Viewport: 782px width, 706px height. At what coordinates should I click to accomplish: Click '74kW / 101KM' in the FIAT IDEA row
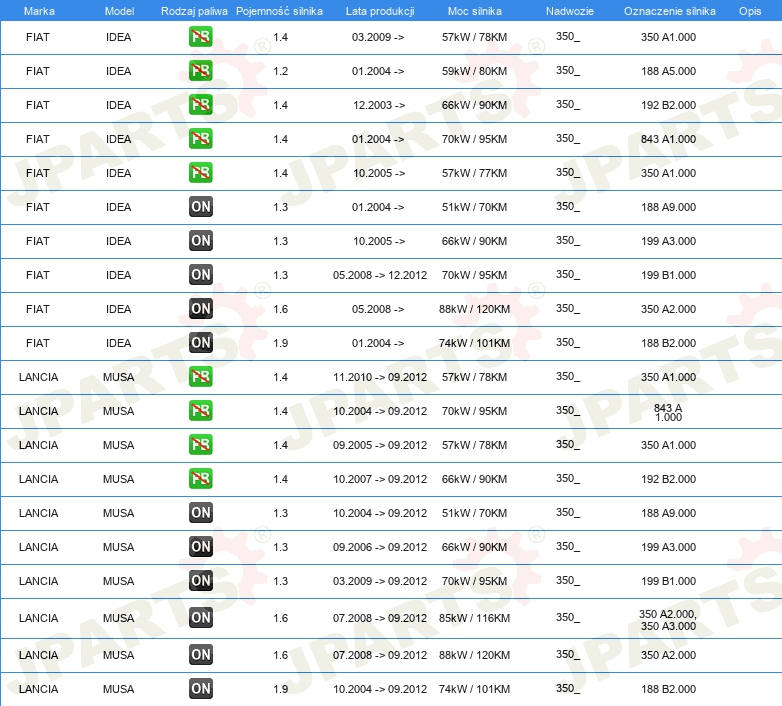[x=474, y=343]
